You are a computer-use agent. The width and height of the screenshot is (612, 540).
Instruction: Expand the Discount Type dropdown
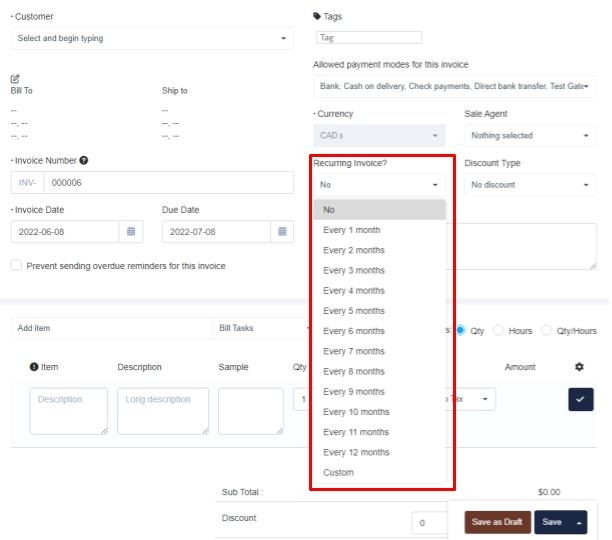click(x=530, y=185)
